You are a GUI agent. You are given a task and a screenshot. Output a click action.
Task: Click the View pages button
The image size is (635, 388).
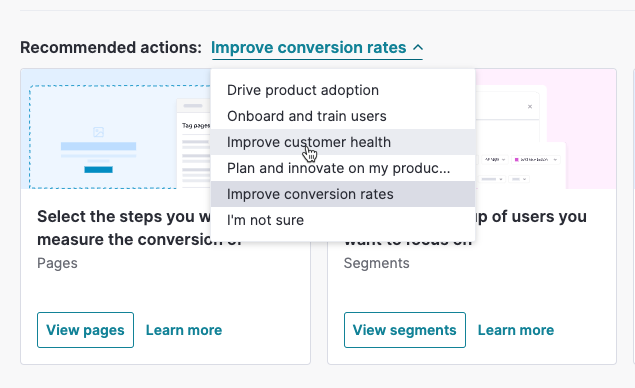pos(85,330)
